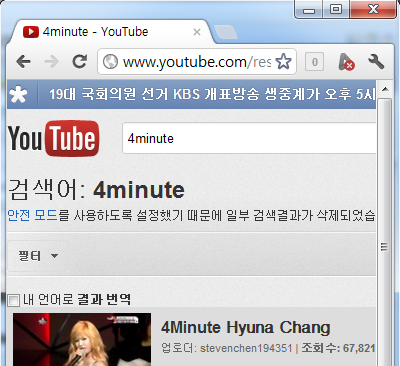Screen dimensions: 400x366
Task: Click the YouTube favicon on the tab
Action: (31, 32)
